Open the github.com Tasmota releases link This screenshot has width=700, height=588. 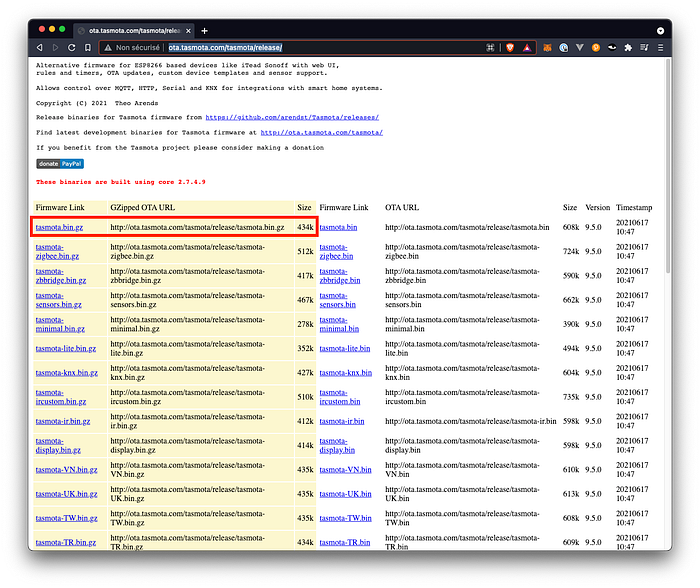[x=292, y=117]
